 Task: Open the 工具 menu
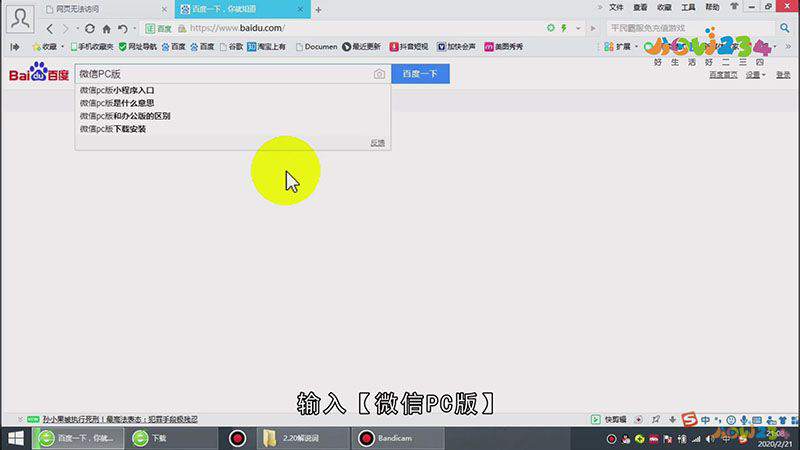coord(688,7)
